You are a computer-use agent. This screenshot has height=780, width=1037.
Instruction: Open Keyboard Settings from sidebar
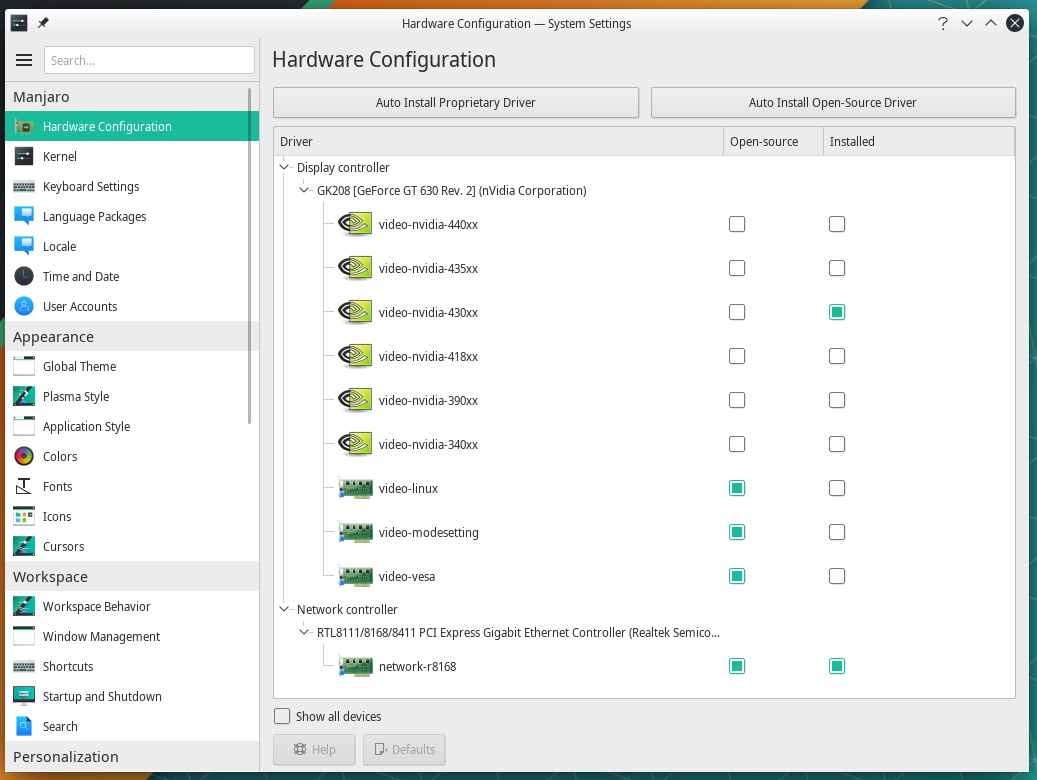(x=132, y=187)
